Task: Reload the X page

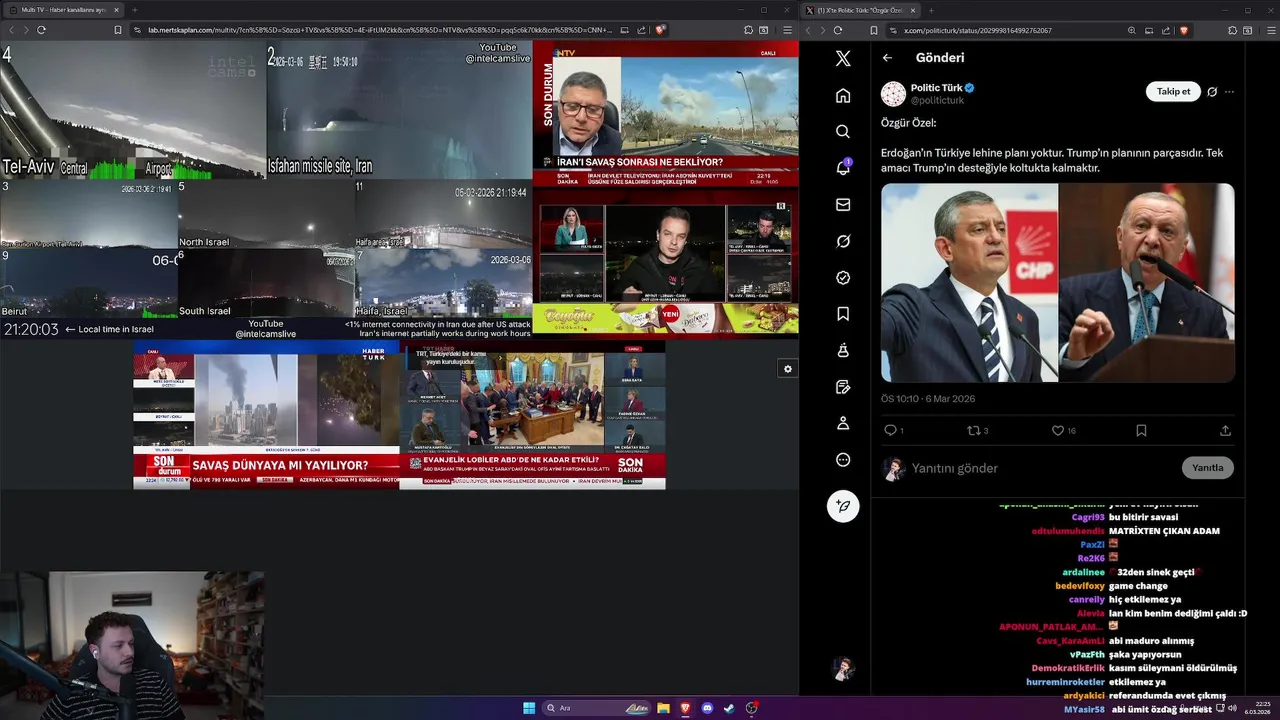Action: click(x=837, y=30)
